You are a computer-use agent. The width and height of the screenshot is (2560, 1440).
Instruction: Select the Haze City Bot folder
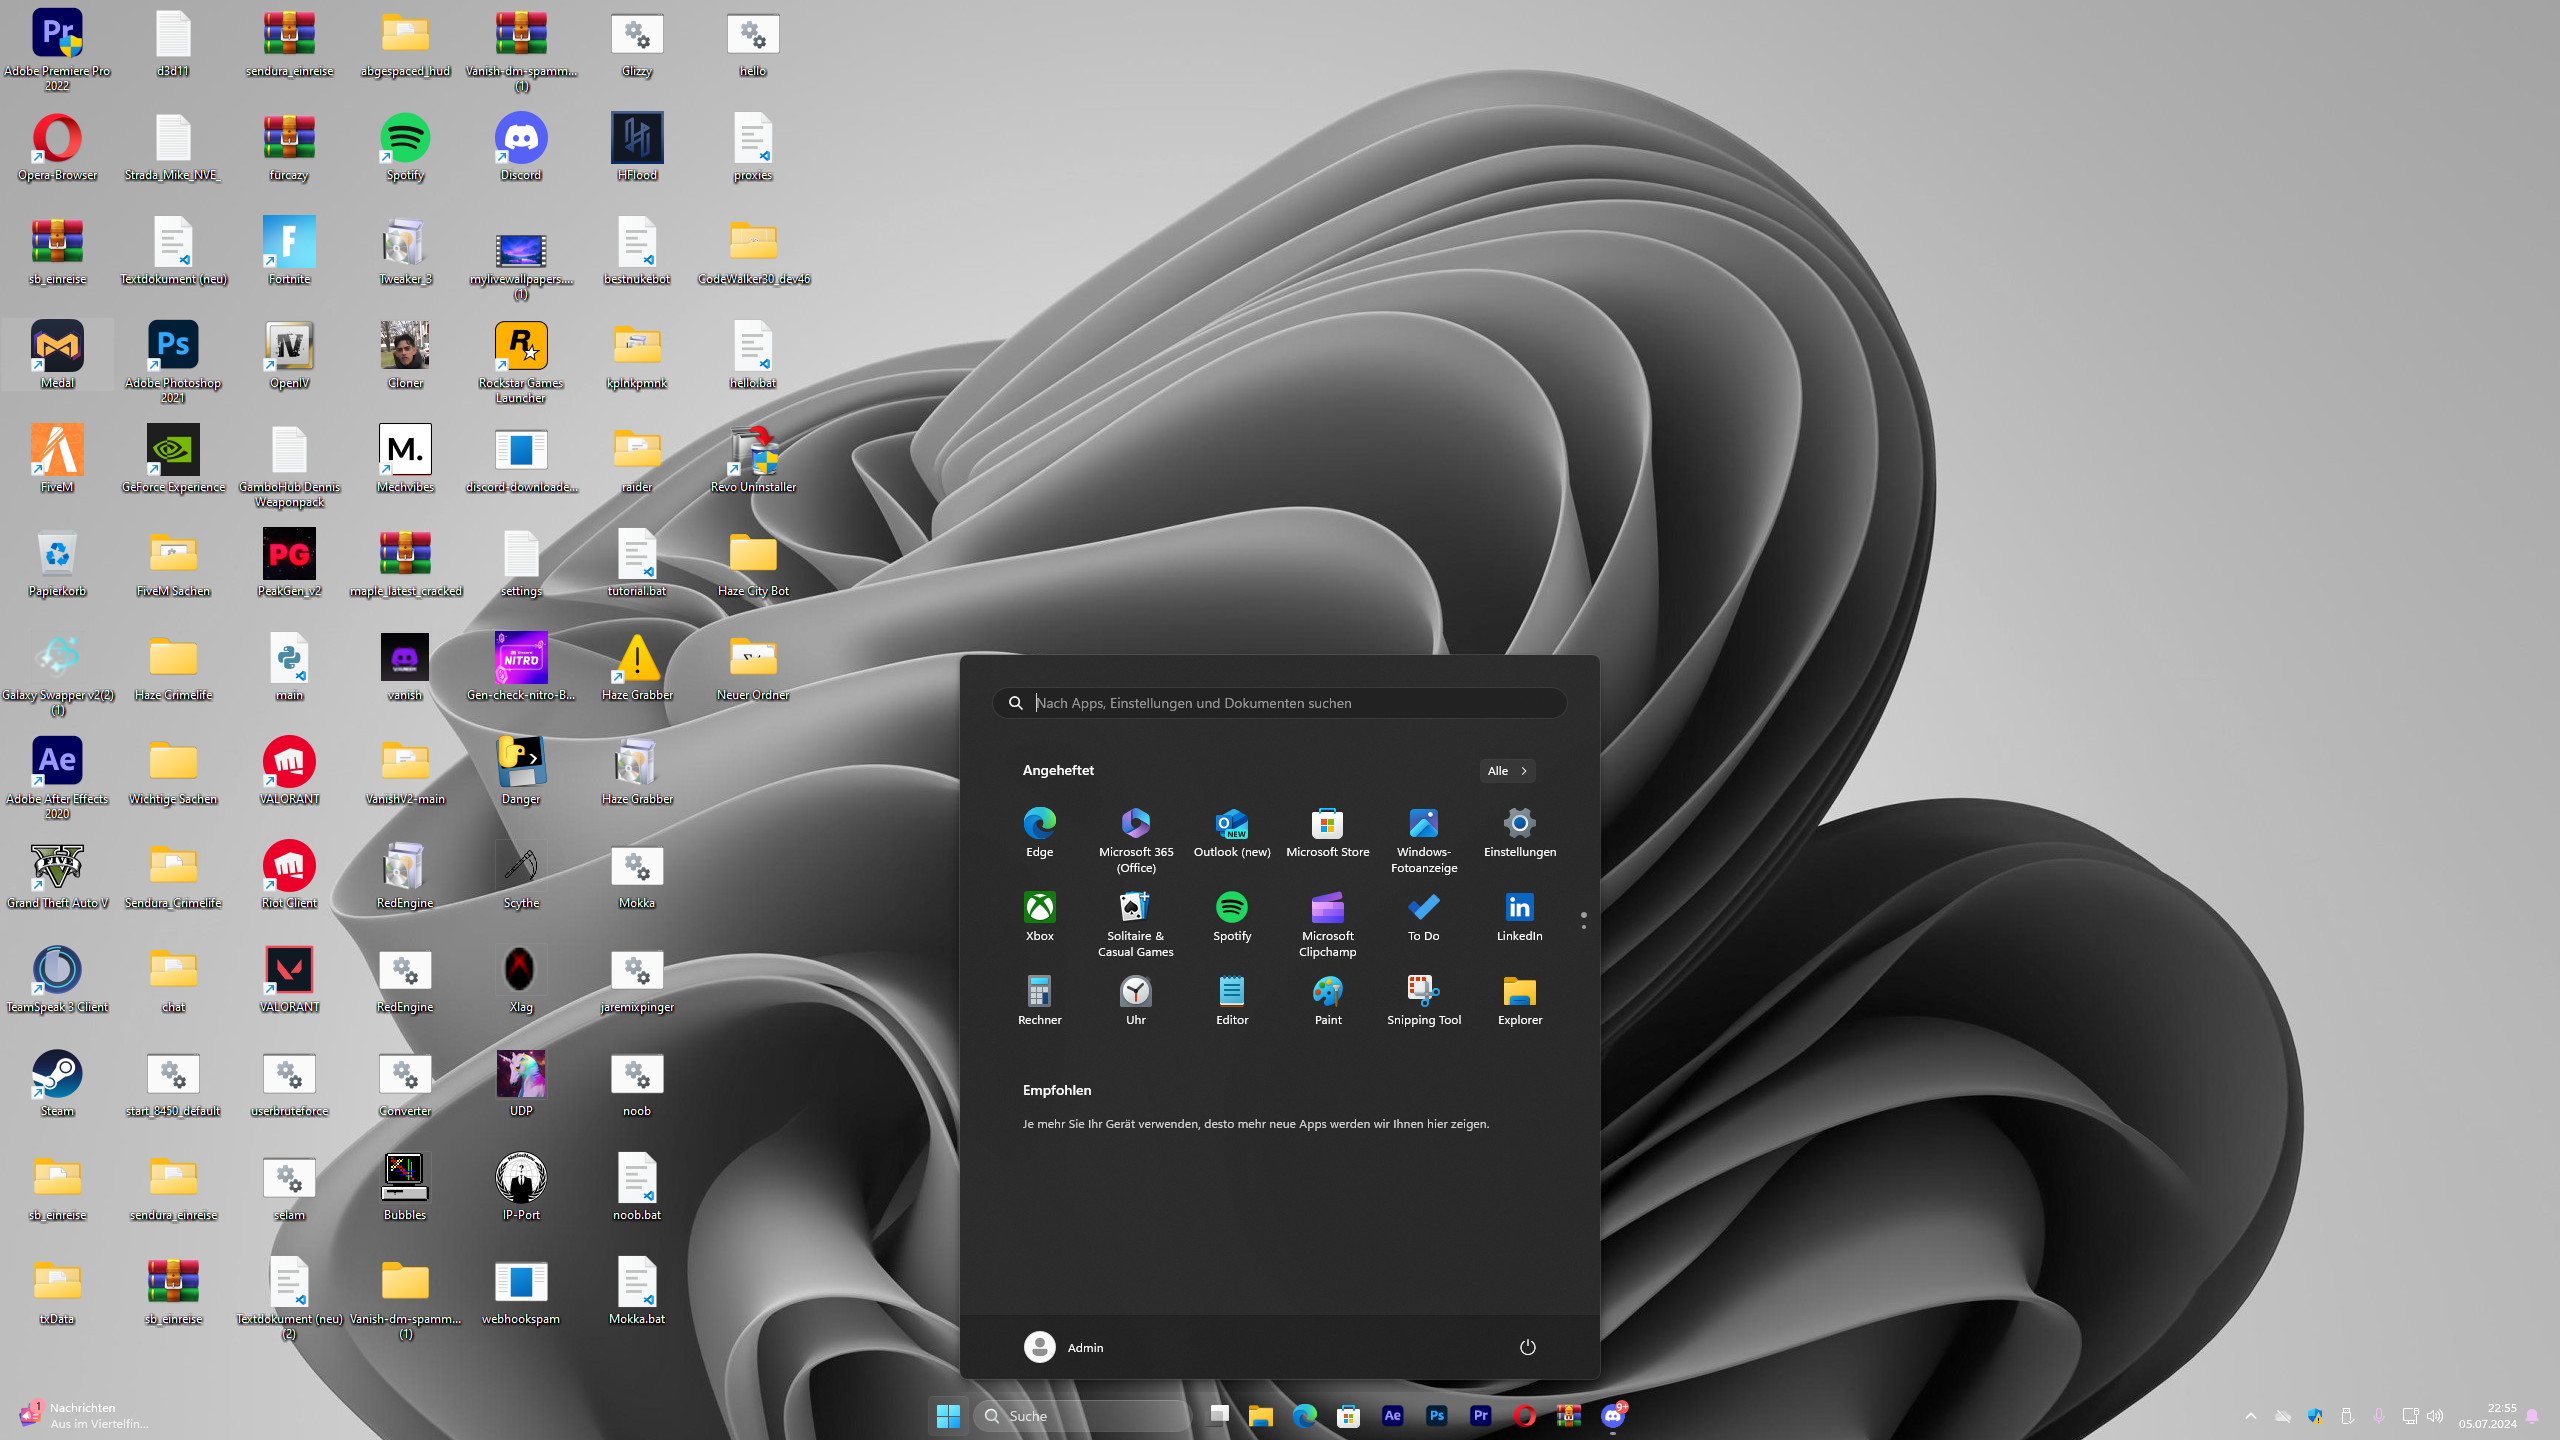[753, 563]
